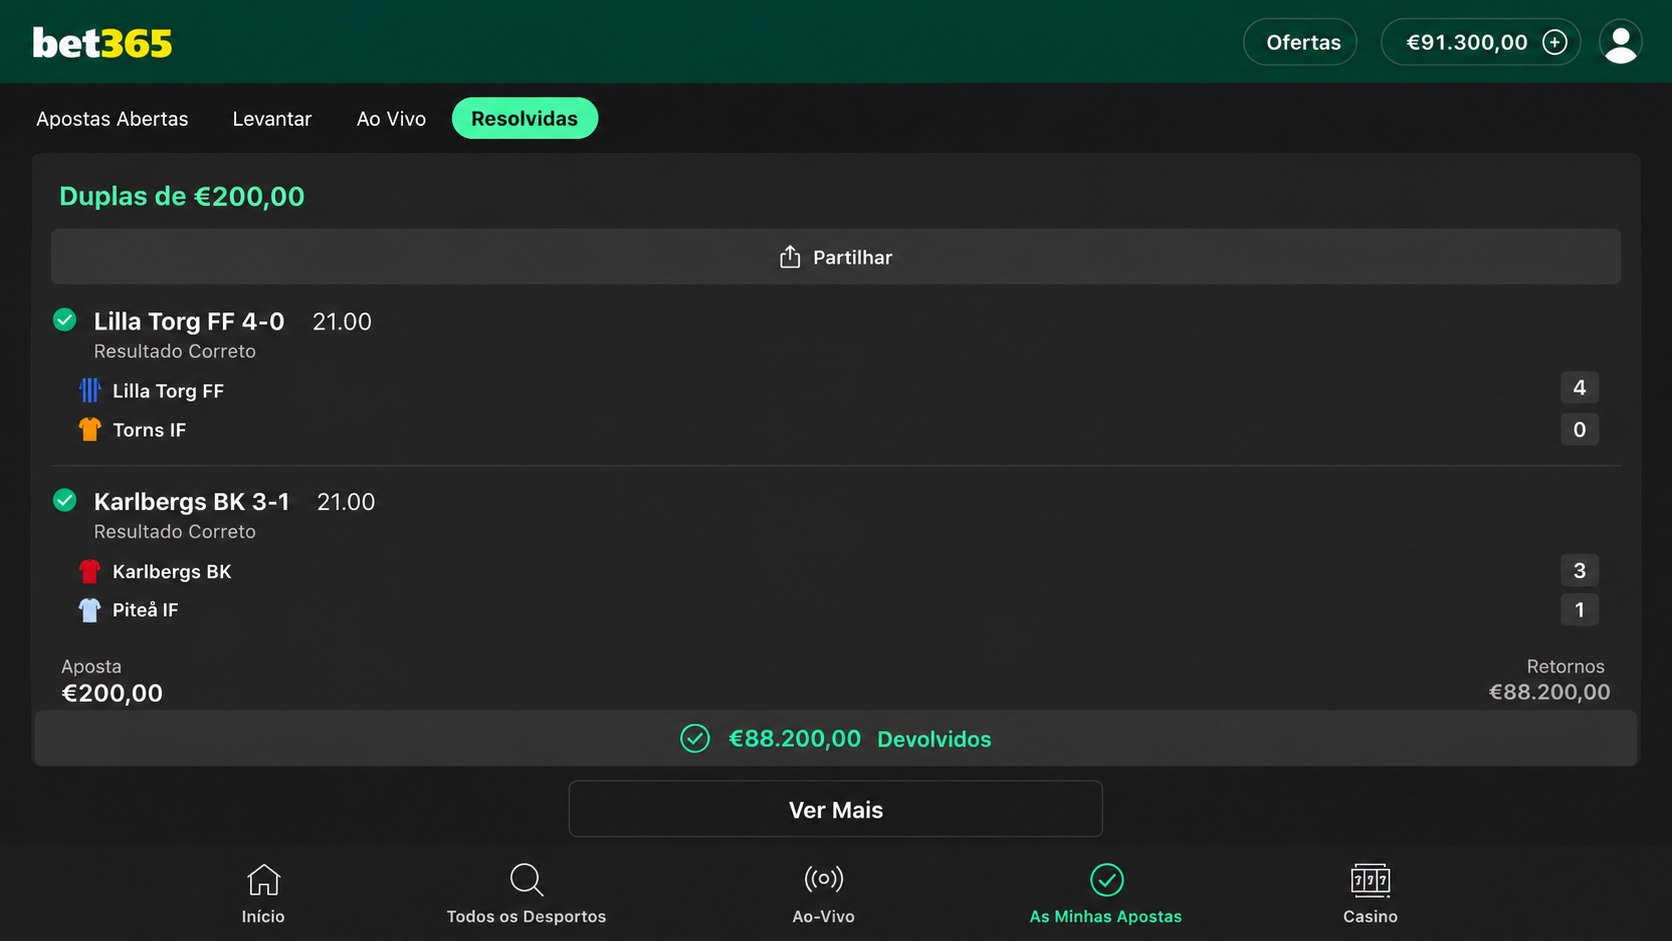
Task: Tap the deposit plus icon beside balance
Action: (x=1555, y=42)
